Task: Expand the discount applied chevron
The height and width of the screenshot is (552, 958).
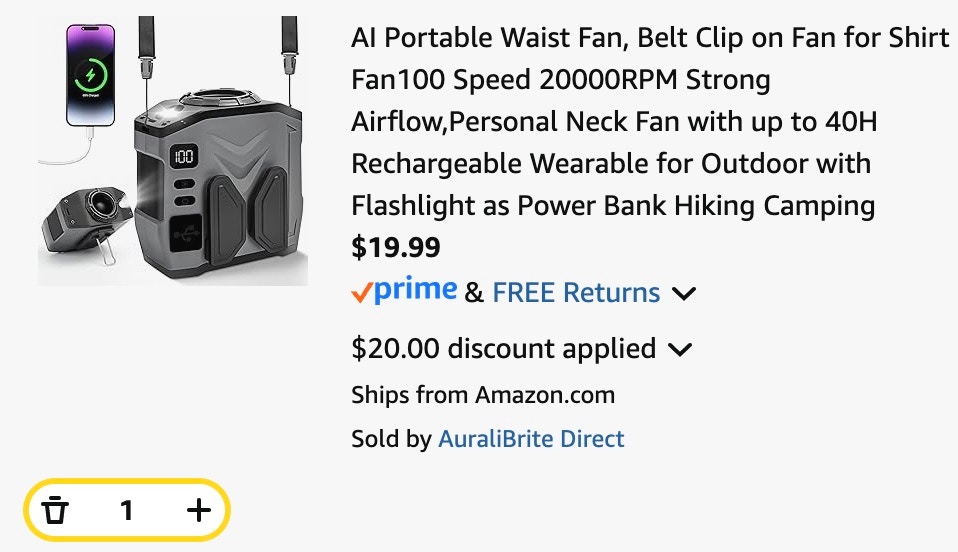Action: click(x=680, y=350)
